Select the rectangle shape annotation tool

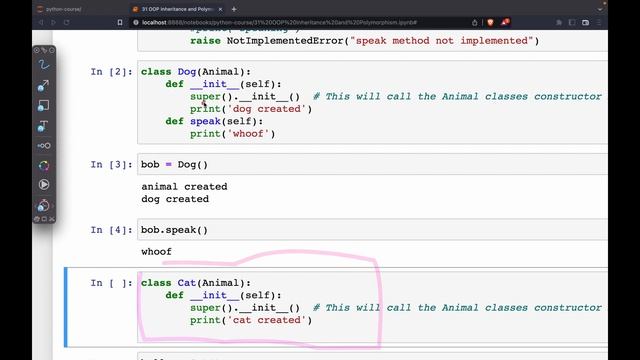pos(43,106)
